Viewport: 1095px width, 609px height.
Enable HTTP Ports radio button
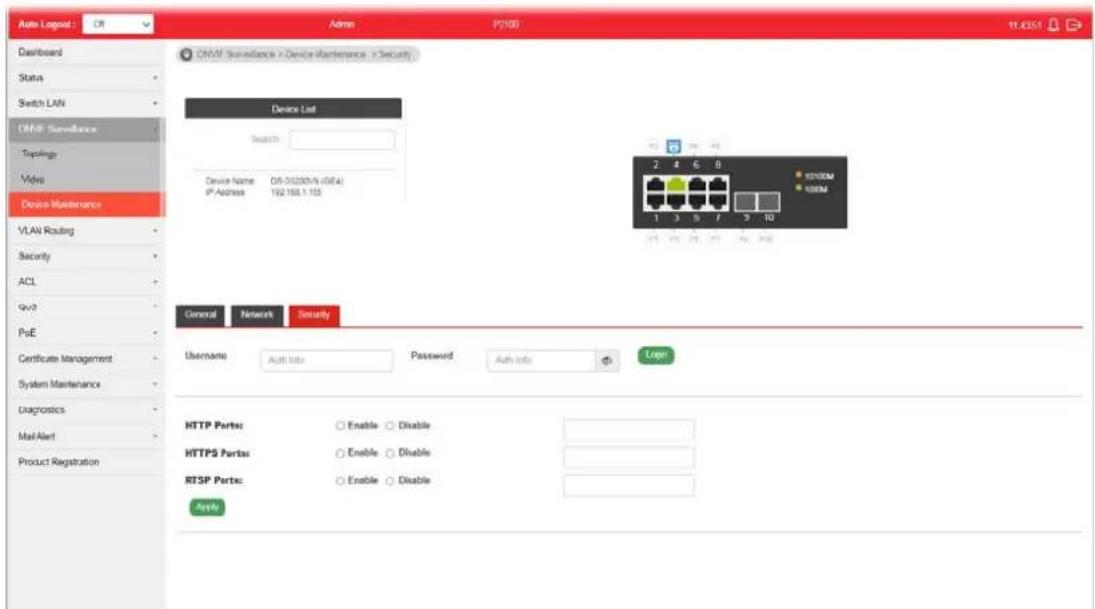point(340,425)
